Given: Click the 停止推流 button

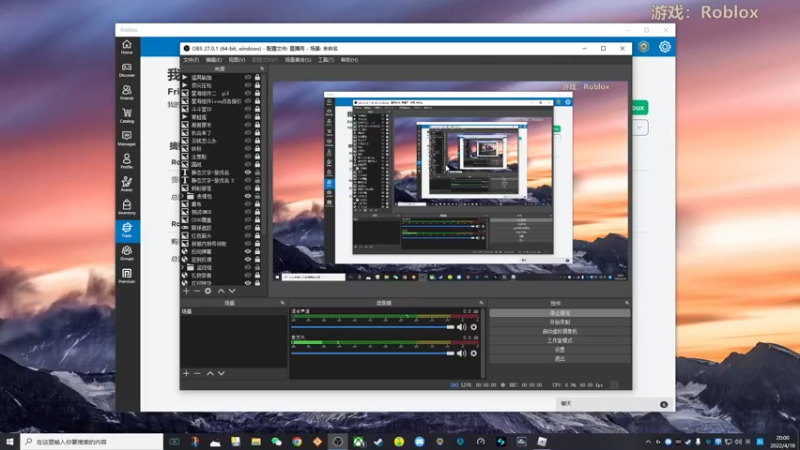Looking at the screenshot, I should pos(560,313).
